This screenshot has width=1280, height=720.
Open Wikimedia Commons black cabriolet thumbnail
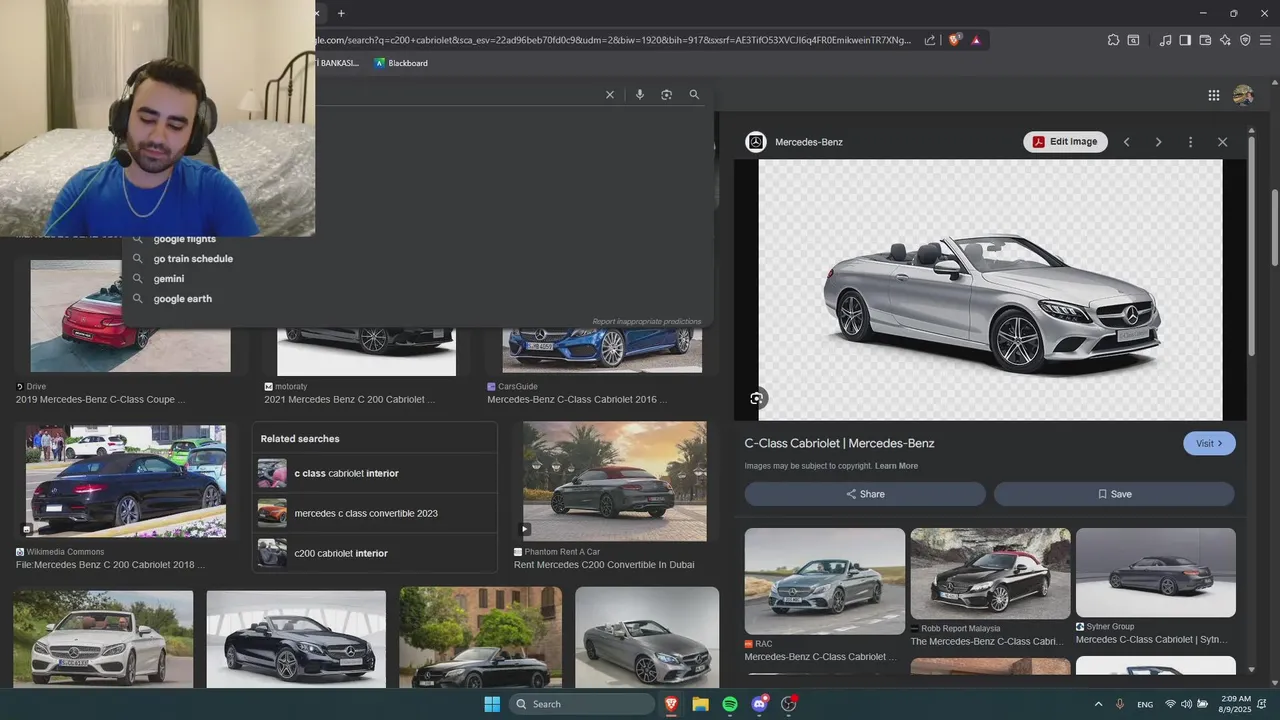pyautogui.click(x=126, y=481)
